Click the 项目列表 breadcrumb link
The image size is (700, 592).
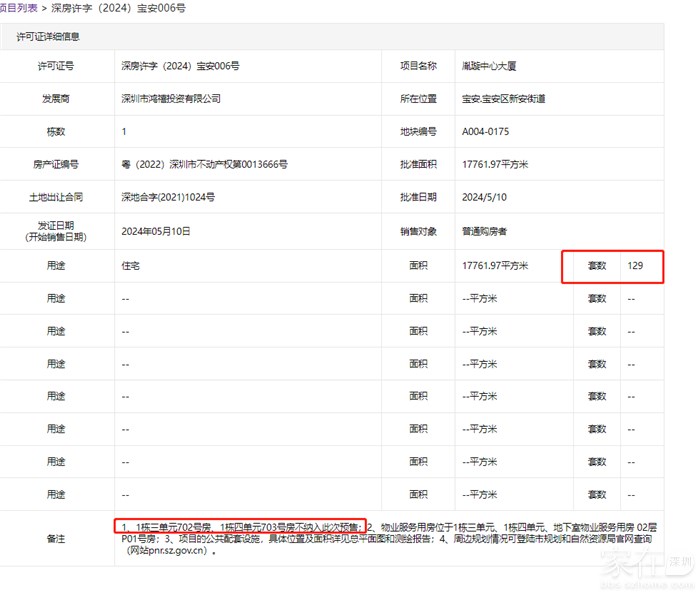pos(18,8)
